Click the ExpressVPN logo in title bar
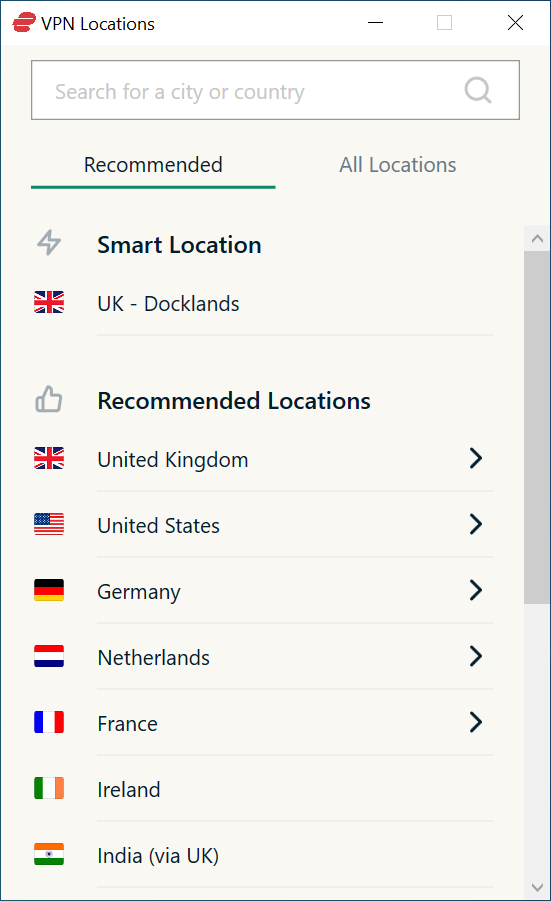The height and width of the screenshot is (901, 551). tap(24, 22)
